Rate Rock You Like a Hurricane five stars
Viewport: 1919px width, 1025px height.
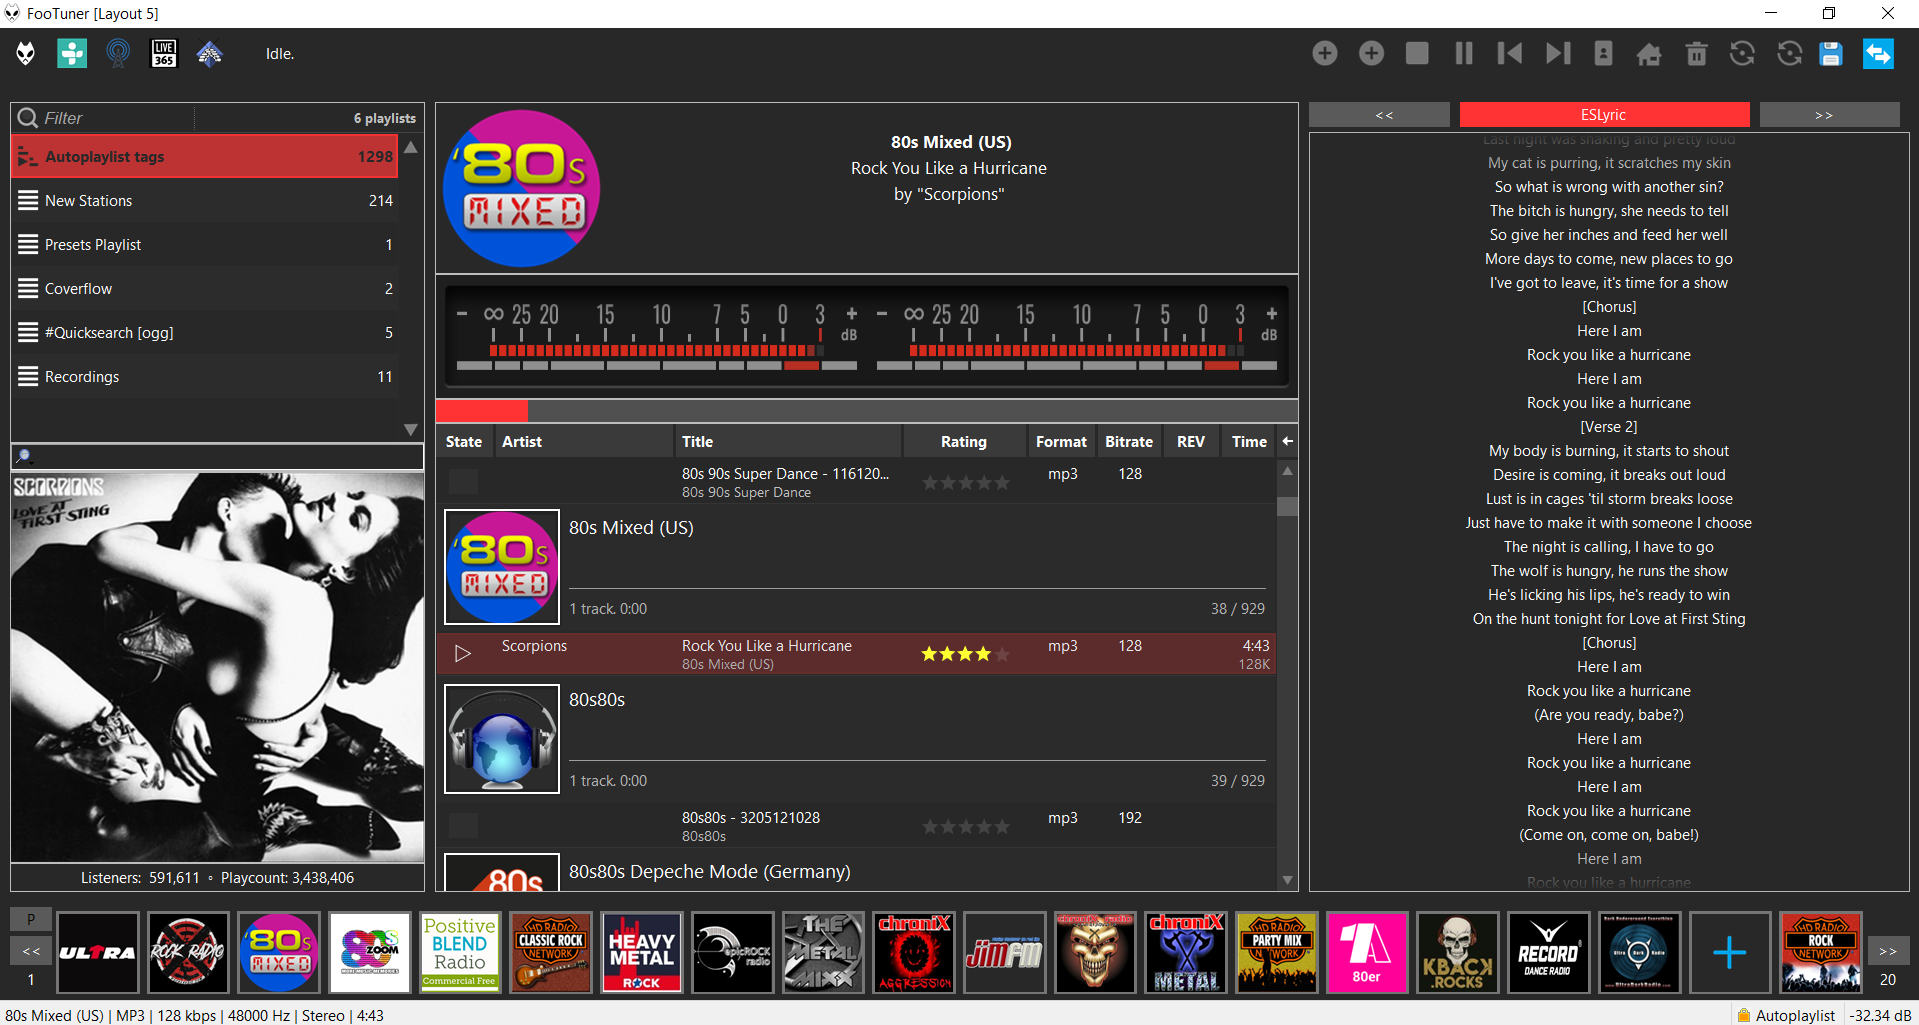point(1002,654)
